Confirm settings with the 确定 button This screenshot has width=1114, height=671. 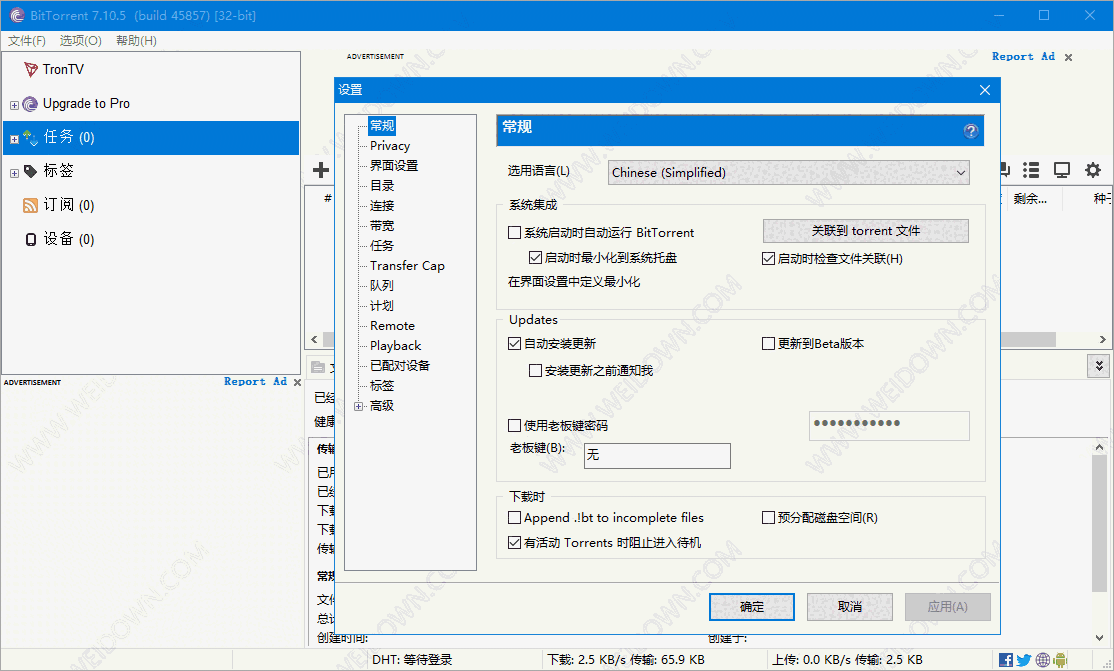(x=751, y=606)
